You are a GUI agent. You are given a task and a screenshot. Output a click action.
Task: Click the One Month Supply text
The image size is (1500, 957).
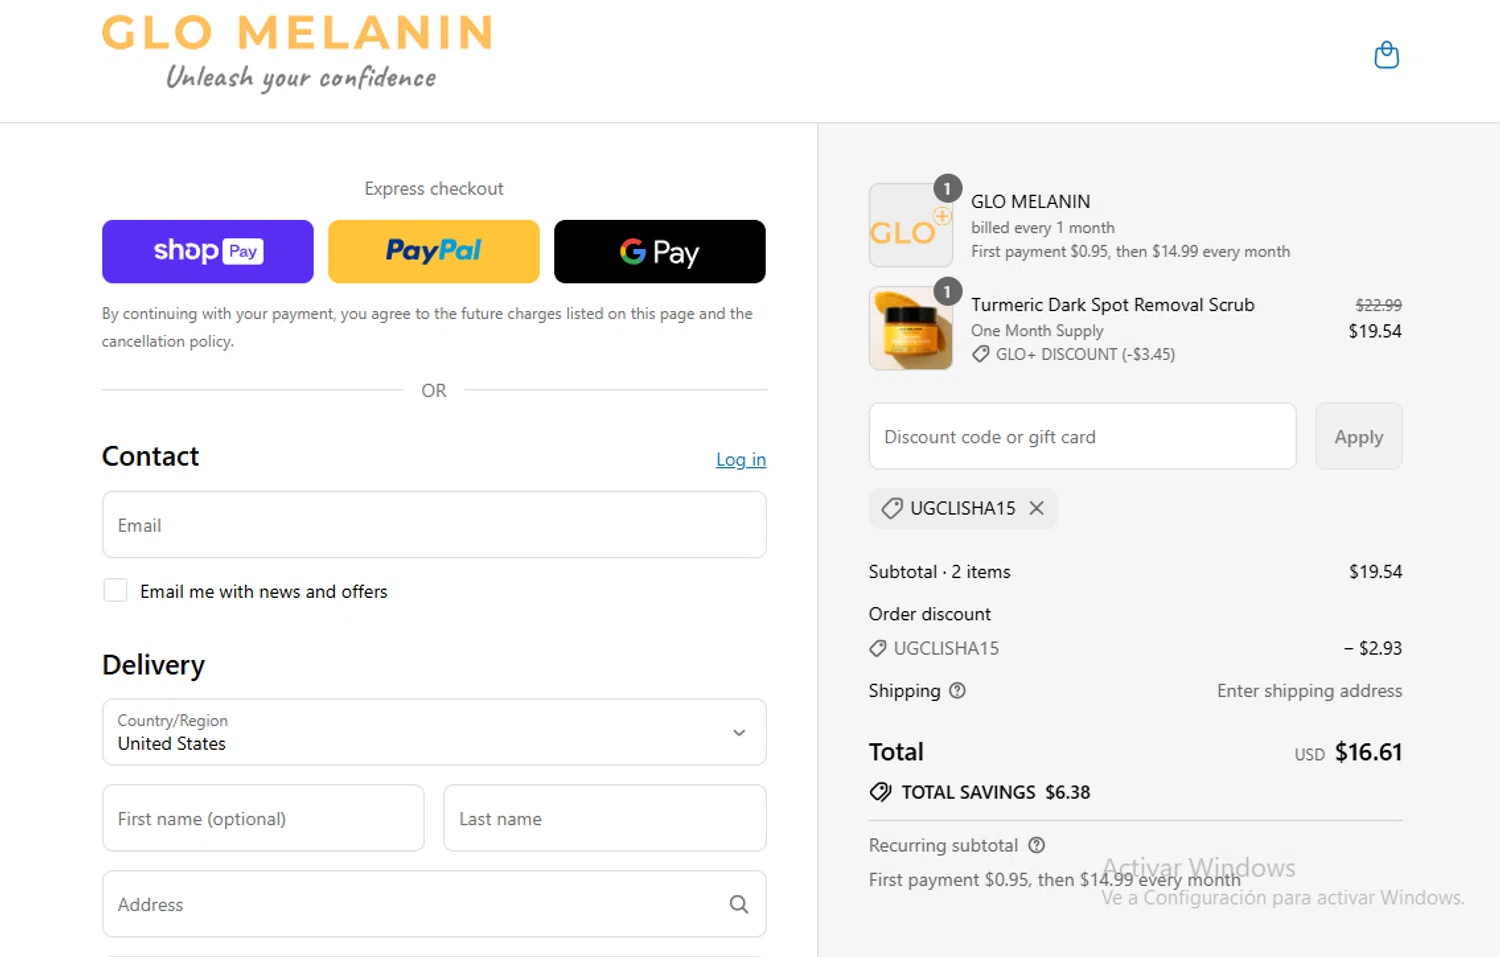point(1037,331)
